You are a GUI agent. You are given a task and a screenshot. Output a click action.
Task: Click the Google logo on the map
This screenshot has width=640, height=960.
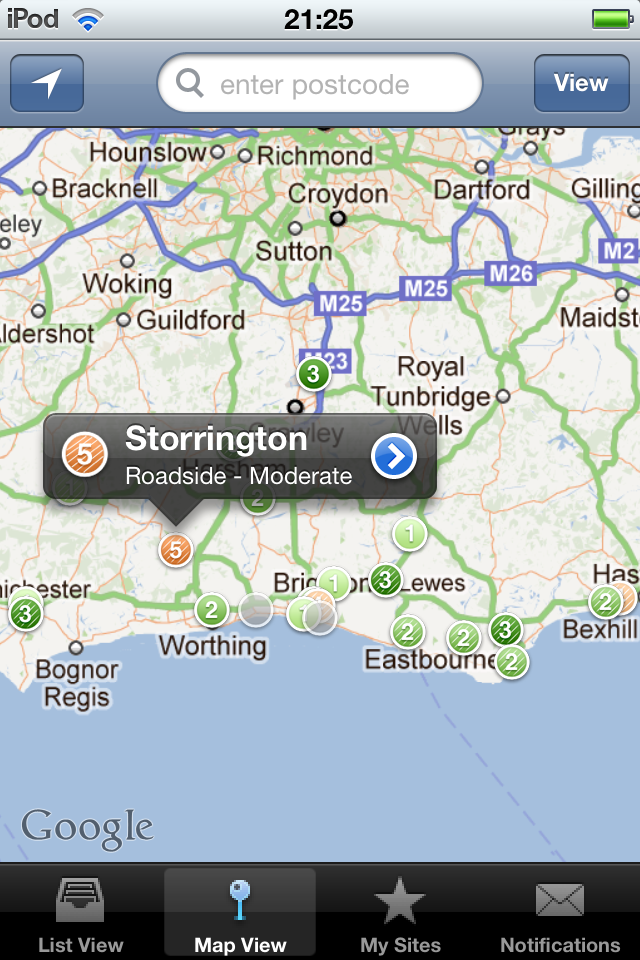[87, 829]
